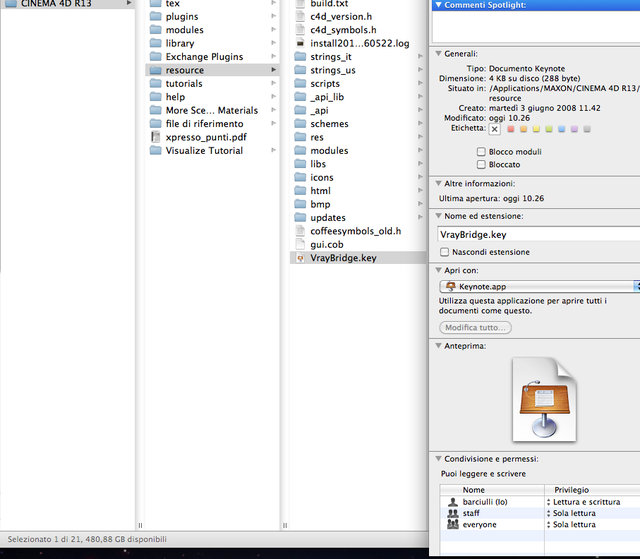Collapse the Nome ed estensione section
Viewport: 640px width, 559px height.
click(439, 216)
